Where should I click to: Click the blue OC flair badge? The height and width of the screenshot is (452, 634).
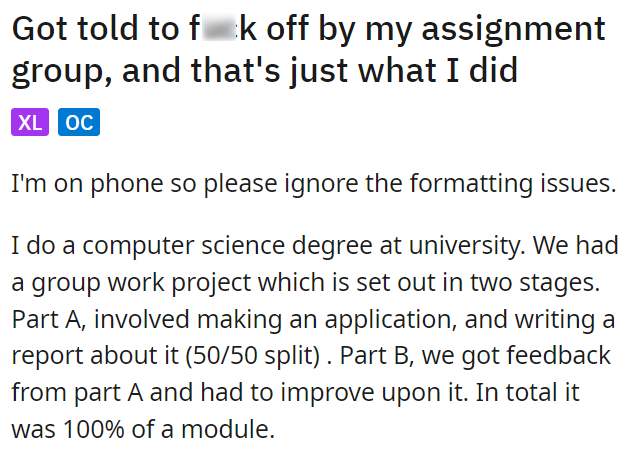[79, 122]
